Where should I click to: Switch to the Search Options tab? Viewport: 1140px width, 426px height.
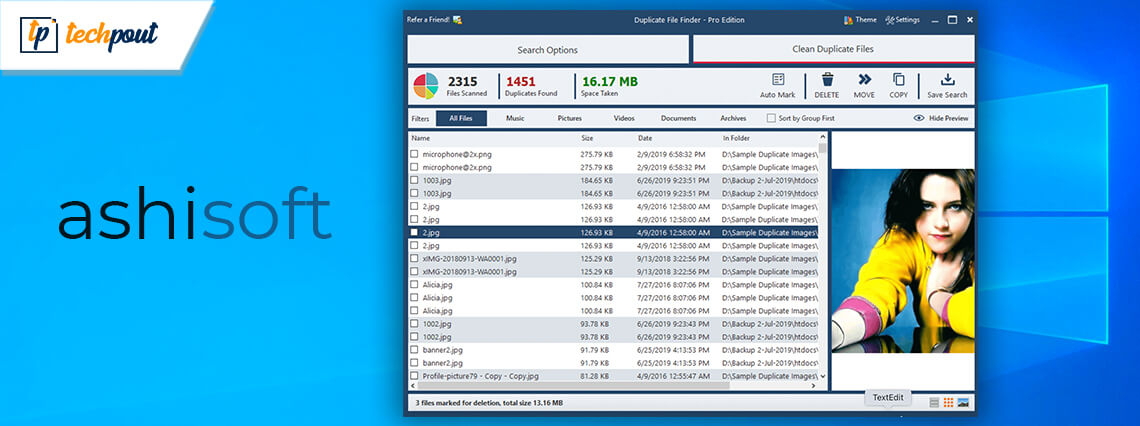547,49
